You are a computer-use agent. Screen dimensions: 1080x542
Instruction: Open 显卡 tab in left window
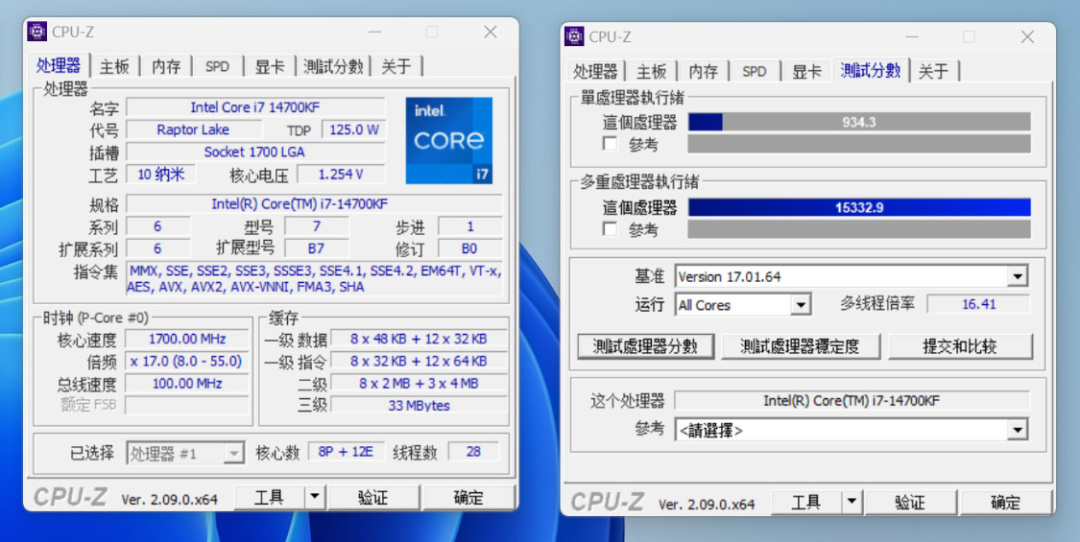[269, 66]
